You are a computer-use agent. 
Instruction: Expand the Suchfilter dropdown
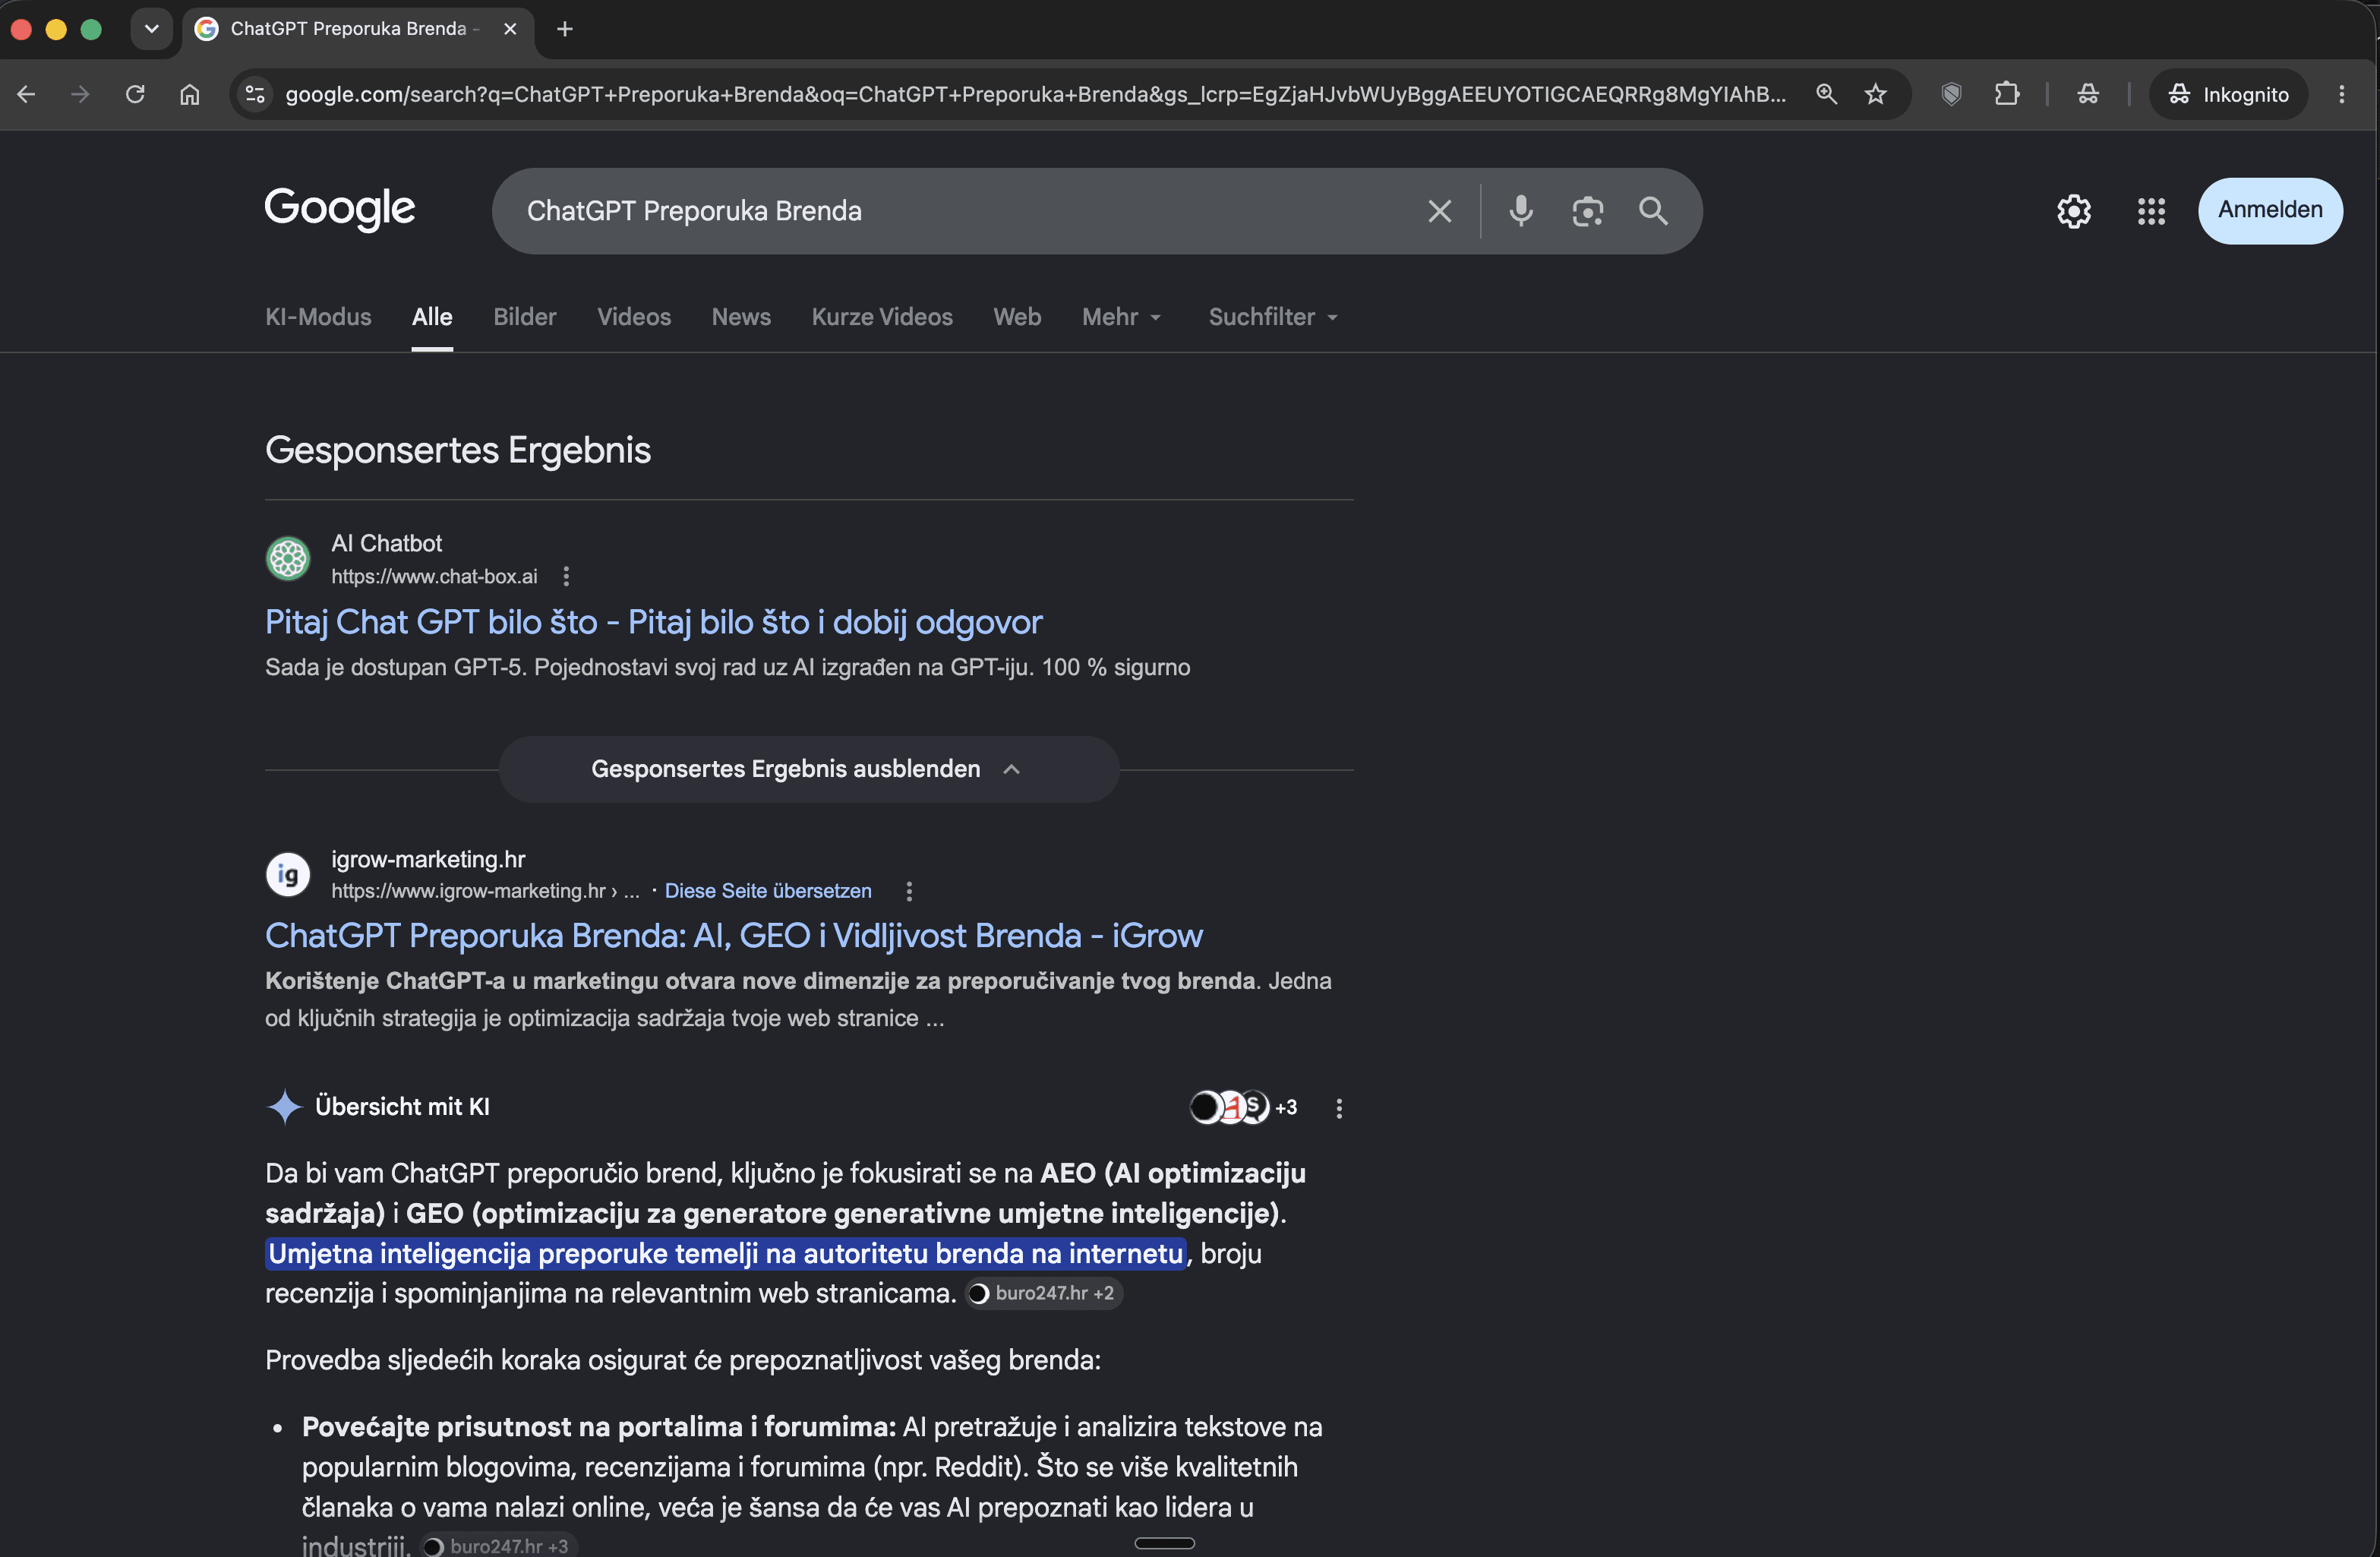(1273, 317)
